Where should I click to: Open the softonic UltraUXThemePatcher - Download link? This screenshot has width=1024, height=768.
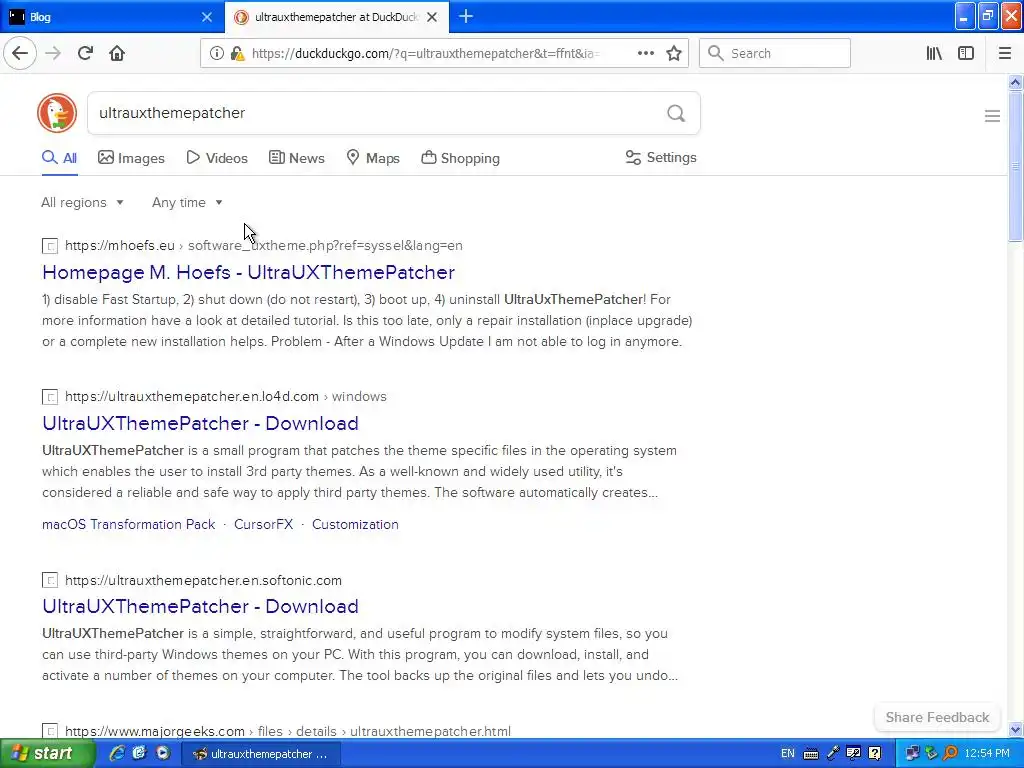pos(200,606)
